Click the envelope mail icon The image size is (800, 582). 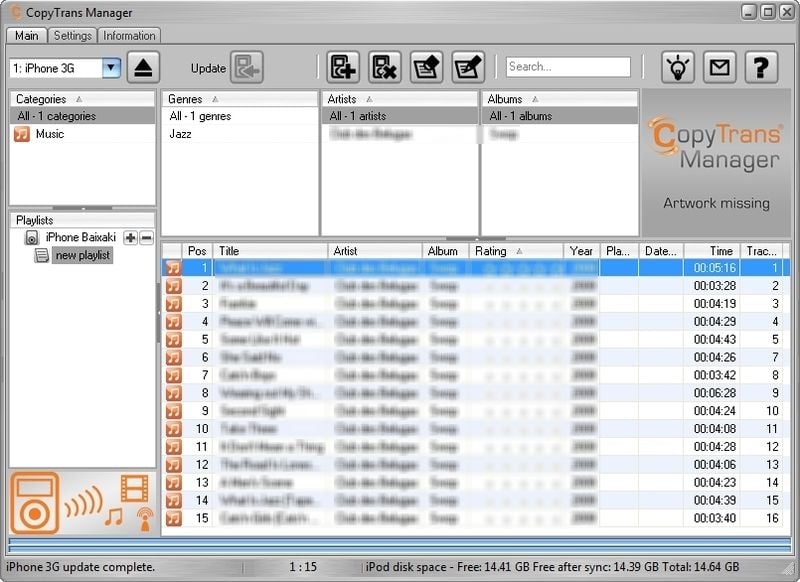(719, 67)
